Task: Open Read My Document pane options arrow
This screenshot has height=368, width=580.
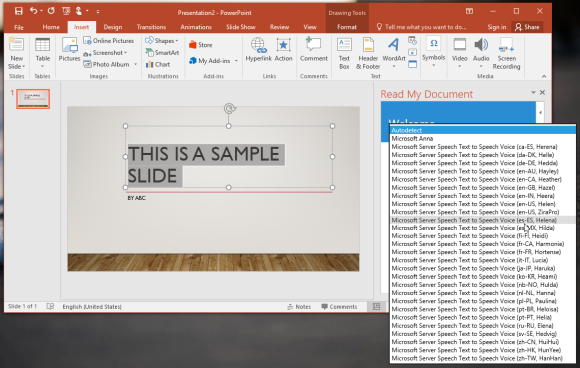Action: [533, 92]
